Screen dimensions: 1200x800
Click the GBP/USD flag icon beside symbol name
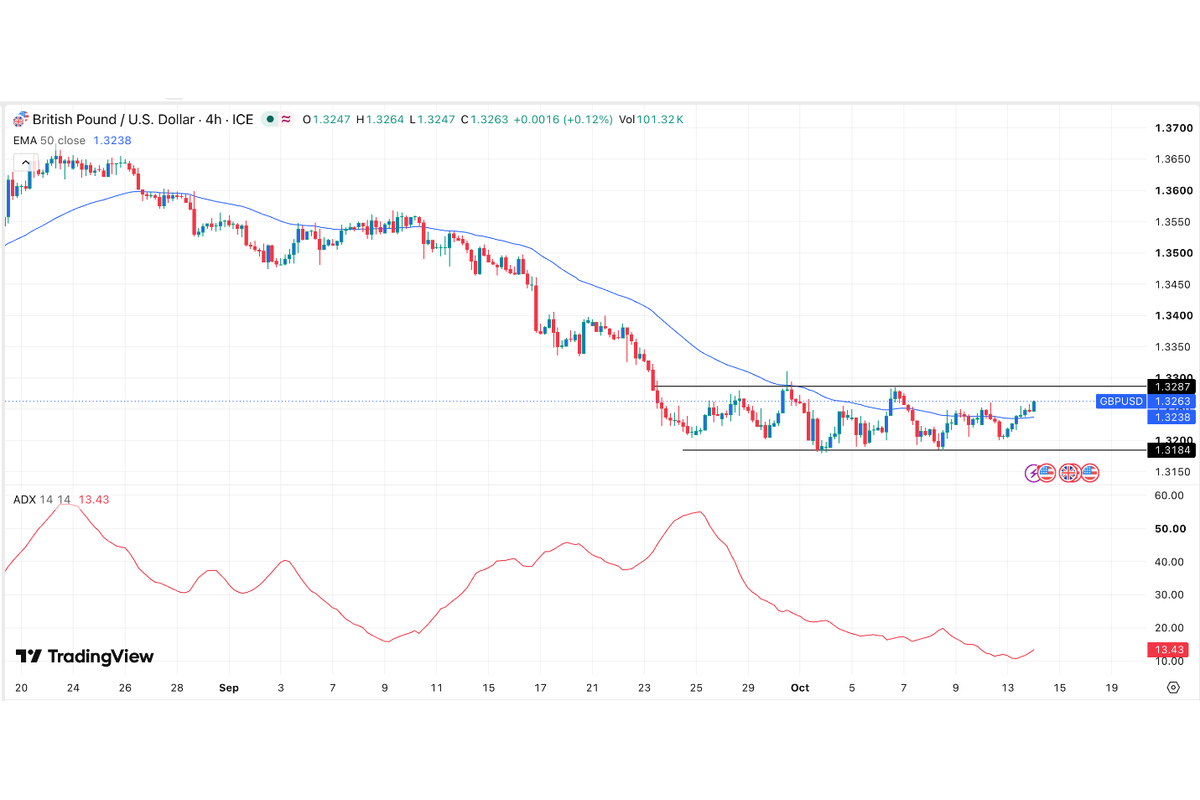[20, 119]
